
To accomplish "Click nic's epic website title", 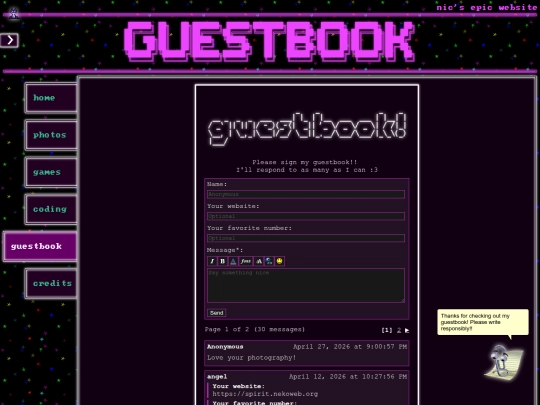I will click(487, 7).
